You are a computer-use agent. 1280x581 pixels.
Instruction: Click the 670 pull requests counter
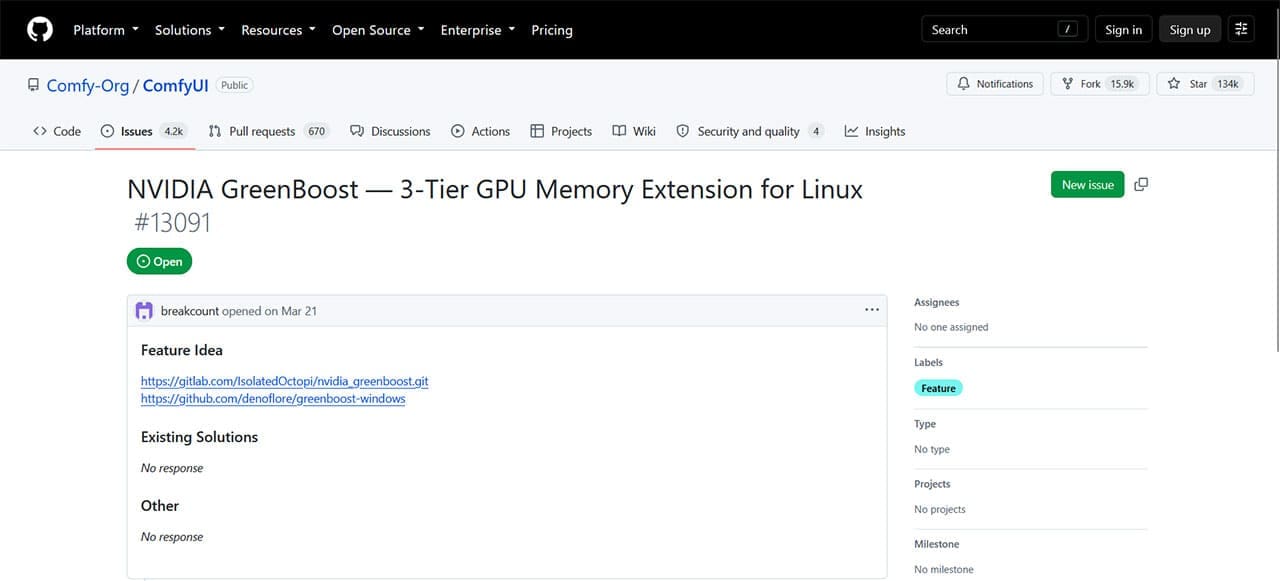(316, 131)
